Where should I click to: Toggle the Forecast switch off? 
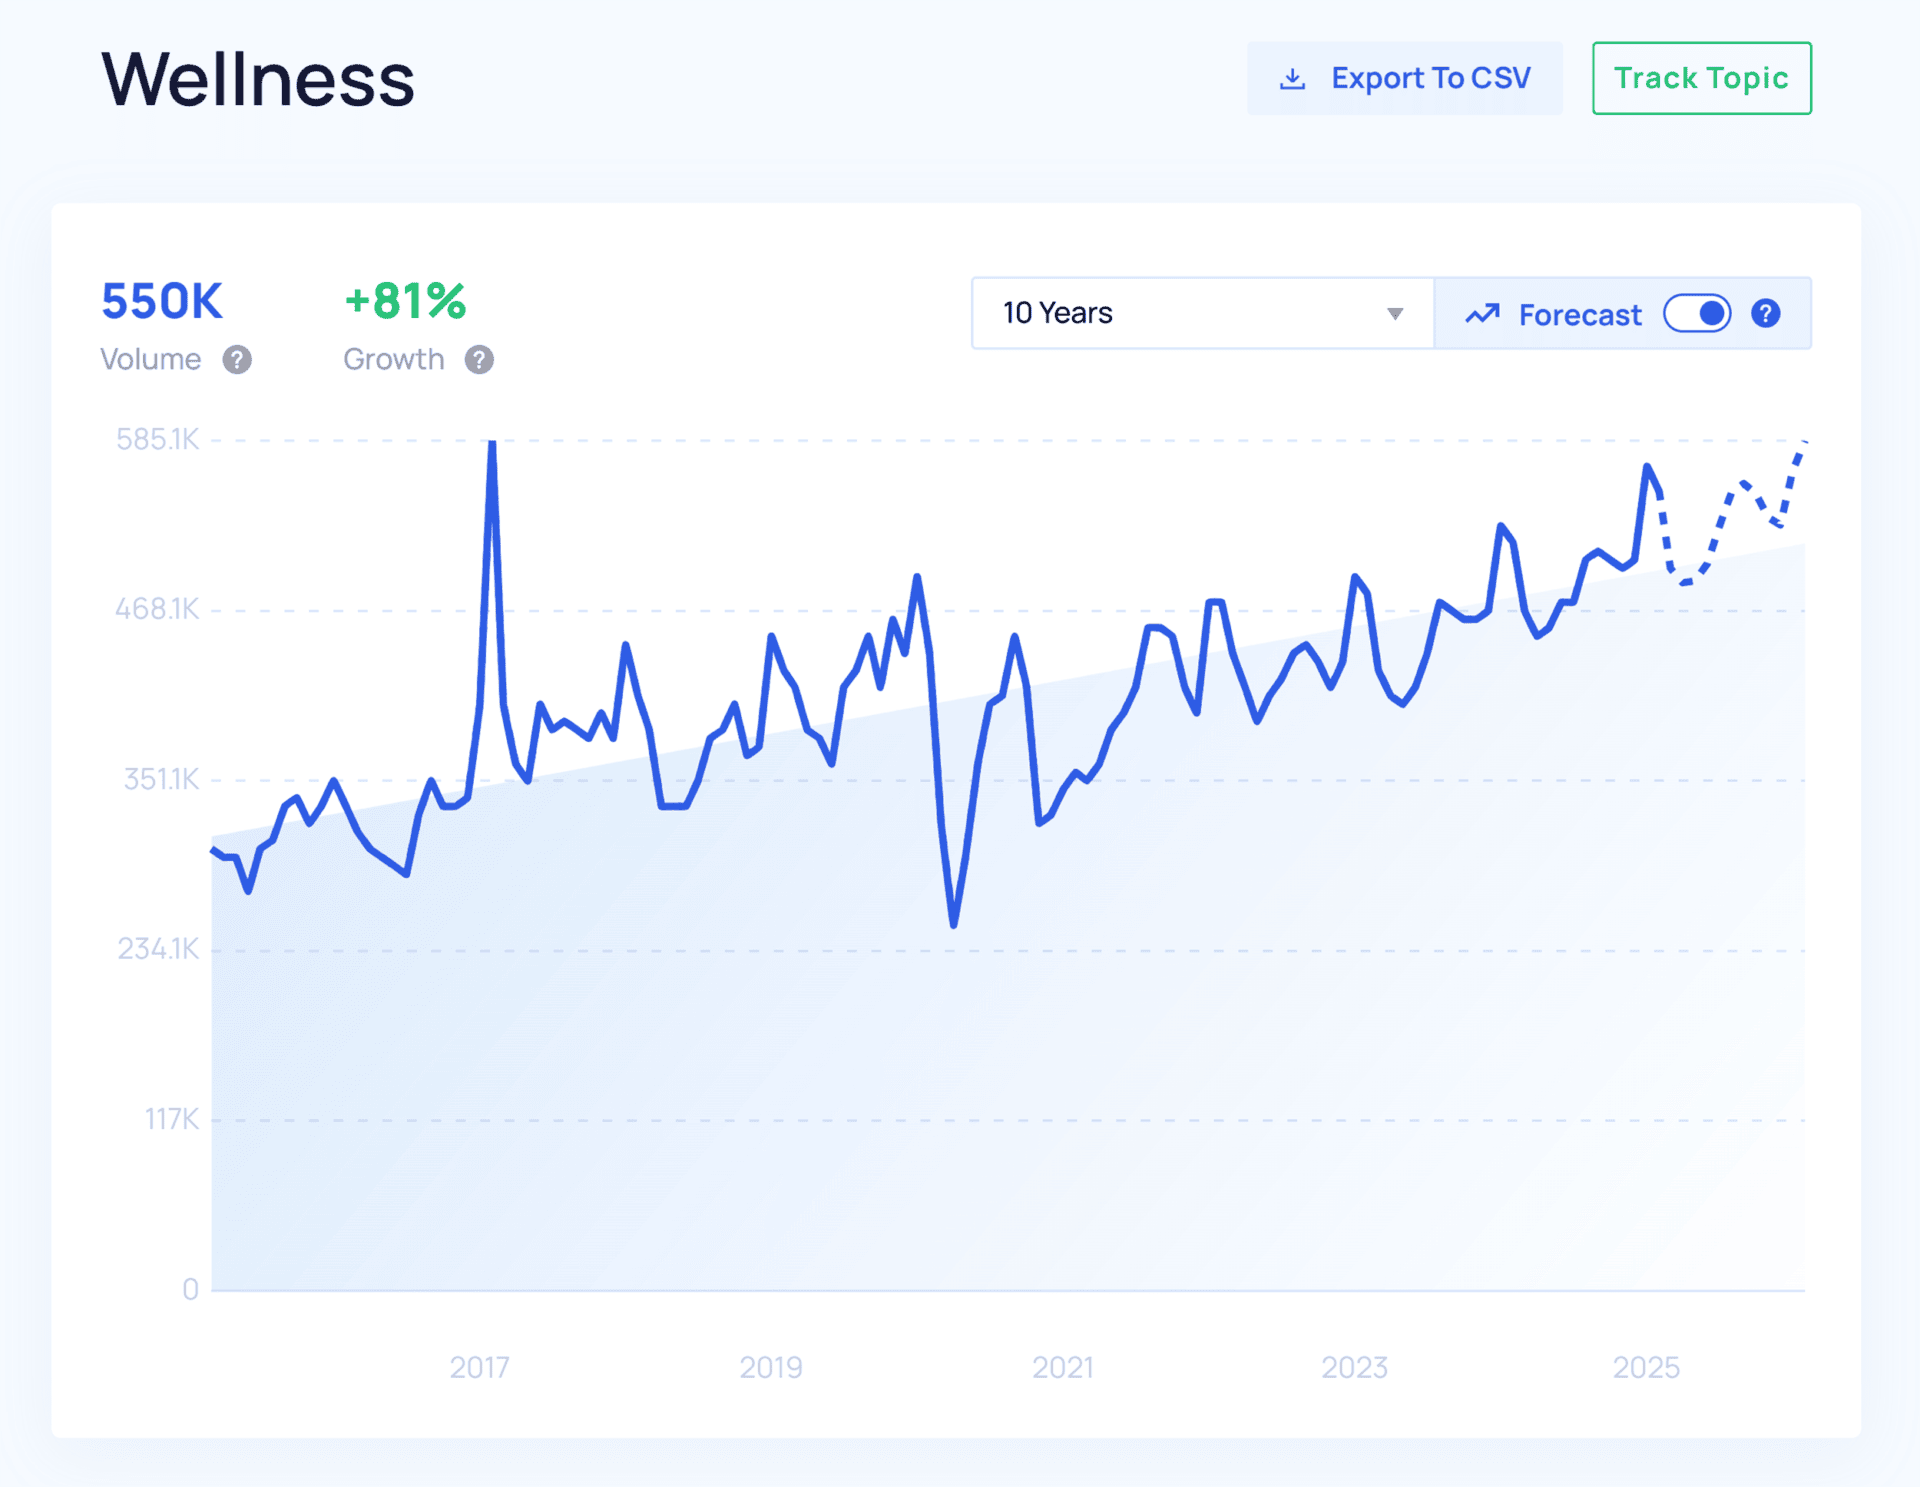(1697, 314)
